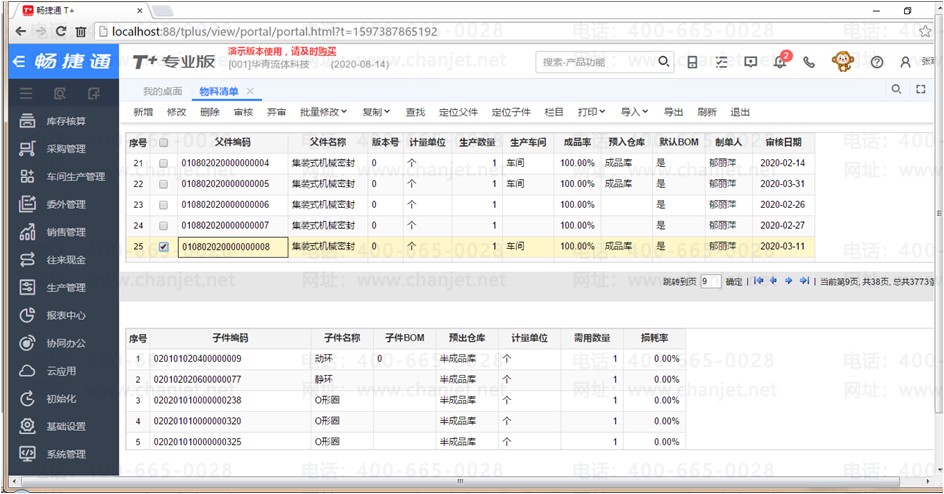
Task: Check the checkbox for row 21
Action: pos(163,162)
